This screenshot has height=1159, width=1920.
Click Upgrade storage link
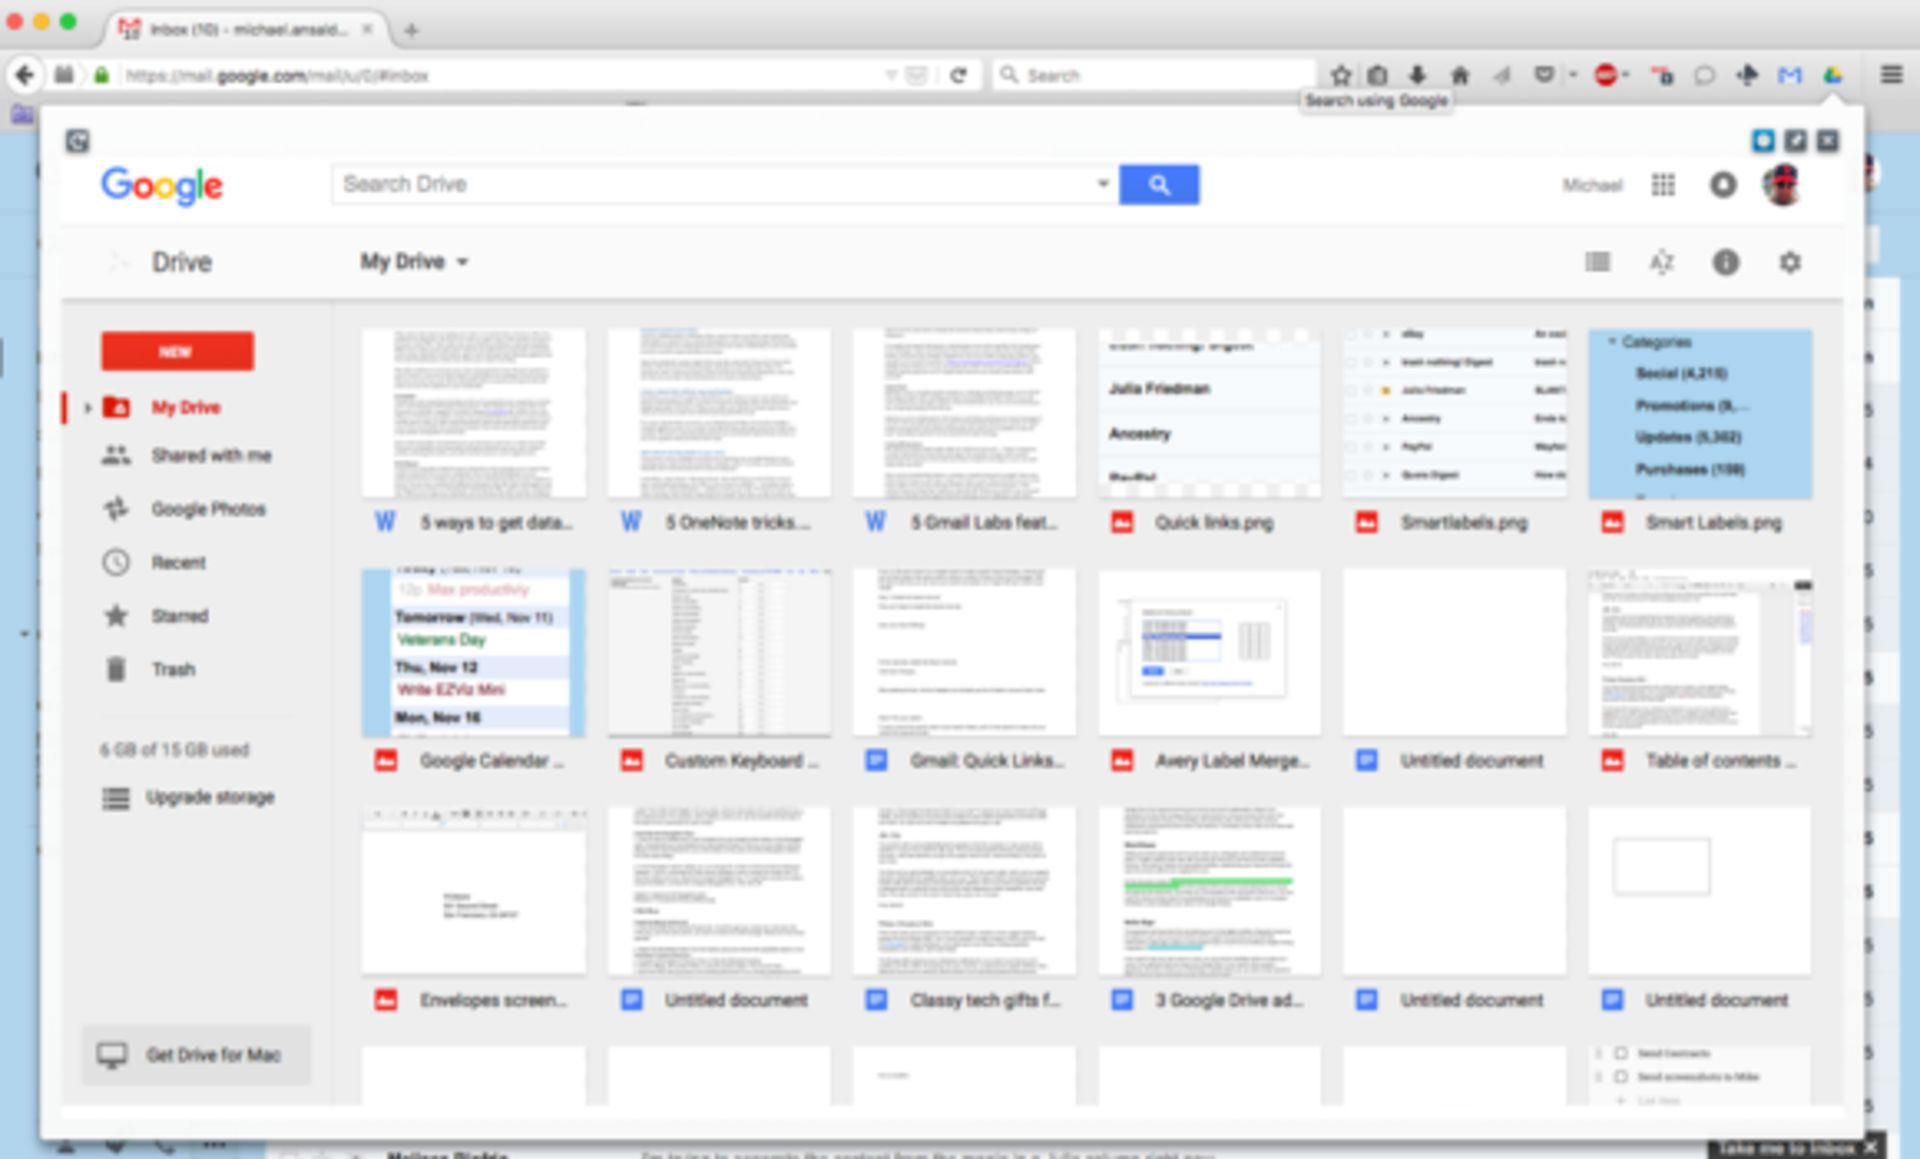209,797
